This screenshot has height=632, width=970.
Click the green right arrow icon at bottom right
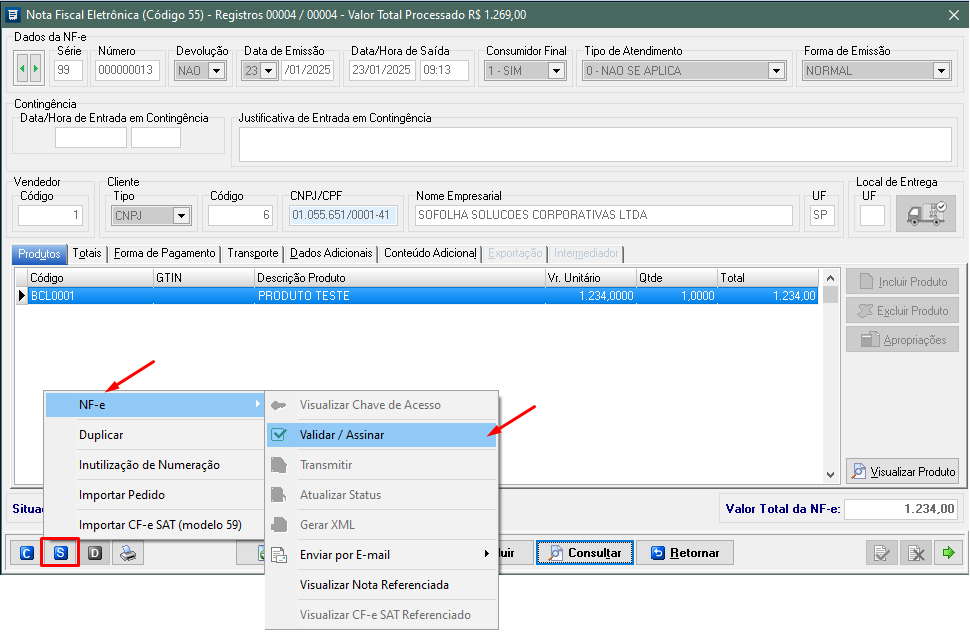946,553
